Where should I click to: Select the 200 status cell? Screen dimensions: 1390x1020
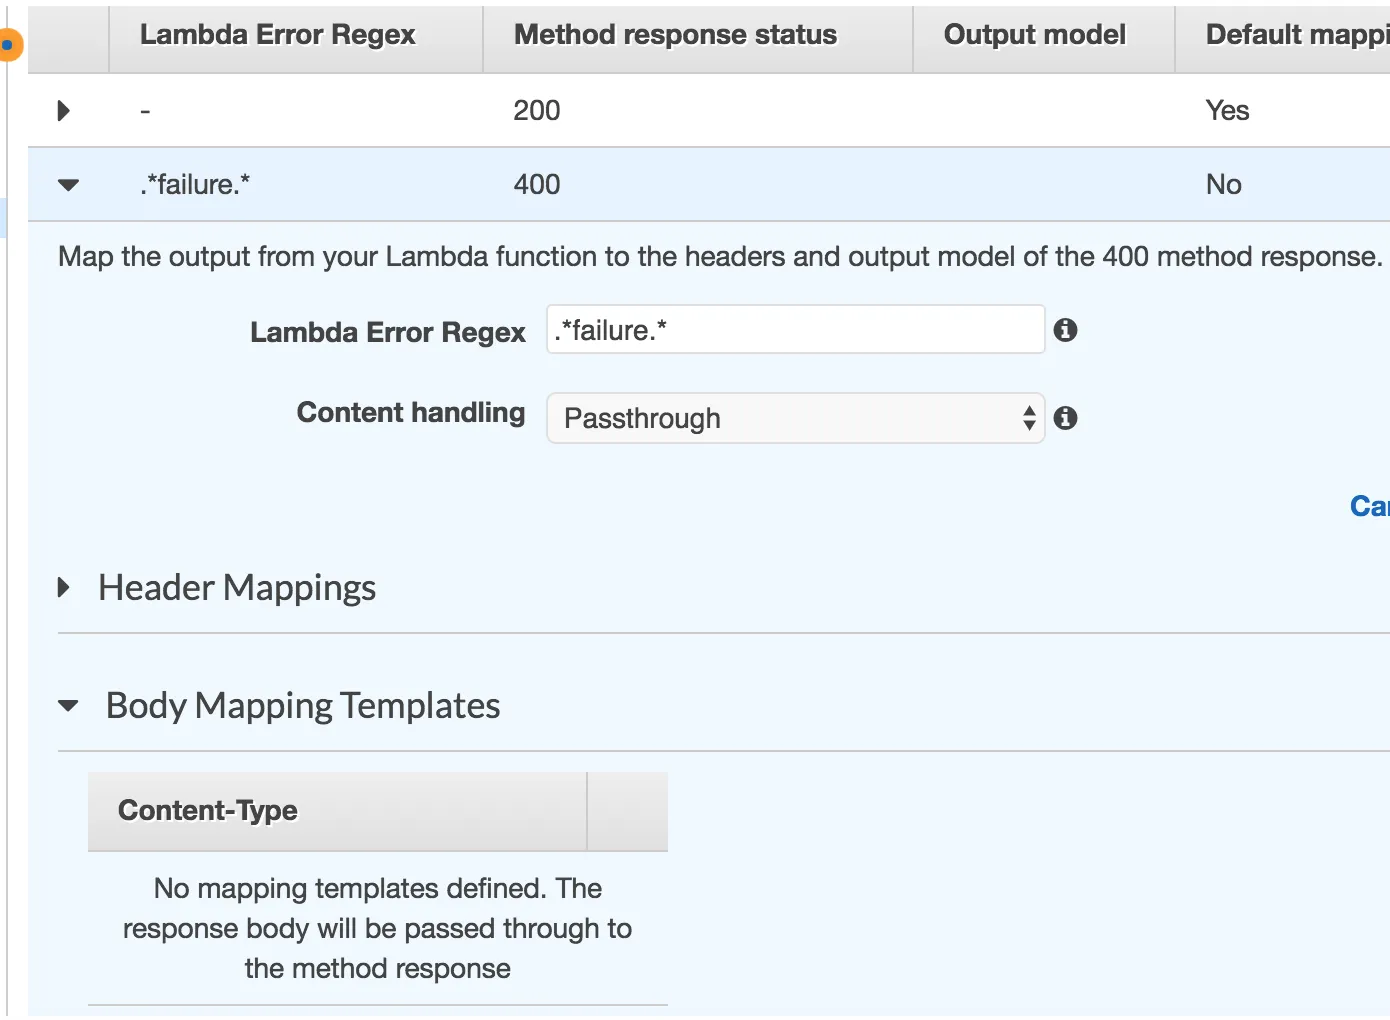coord(537,110)
